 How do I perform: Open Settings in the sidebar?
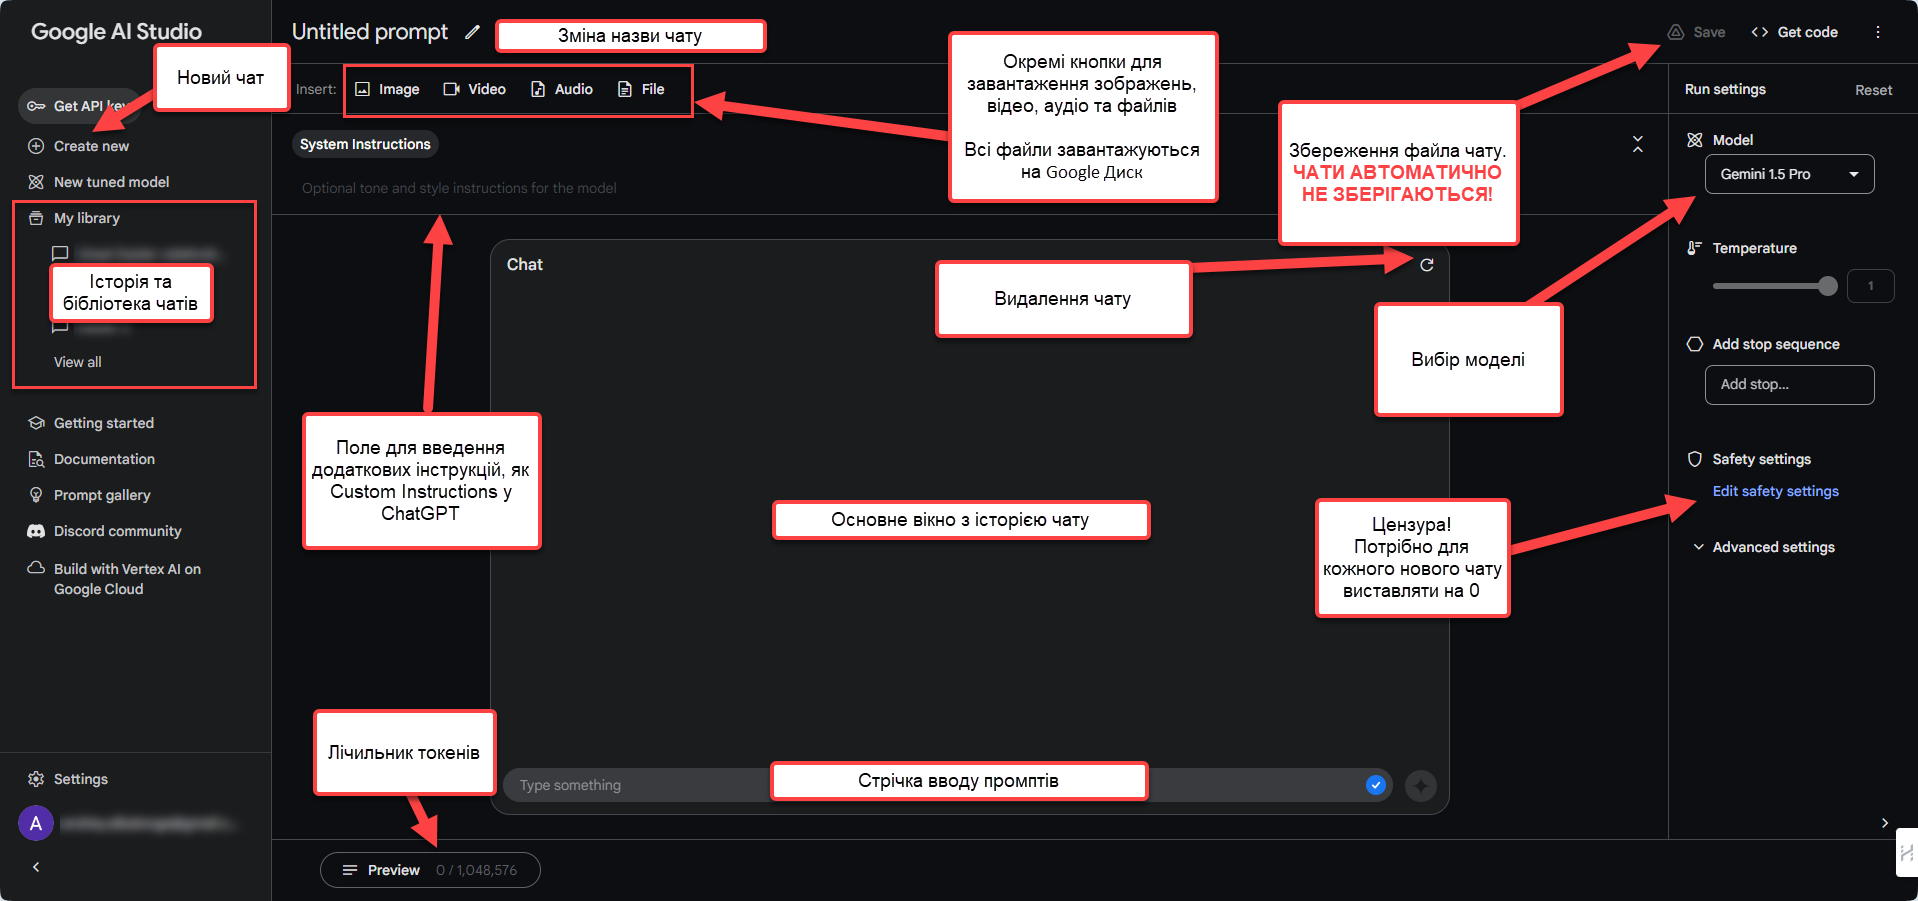[67, 779]
